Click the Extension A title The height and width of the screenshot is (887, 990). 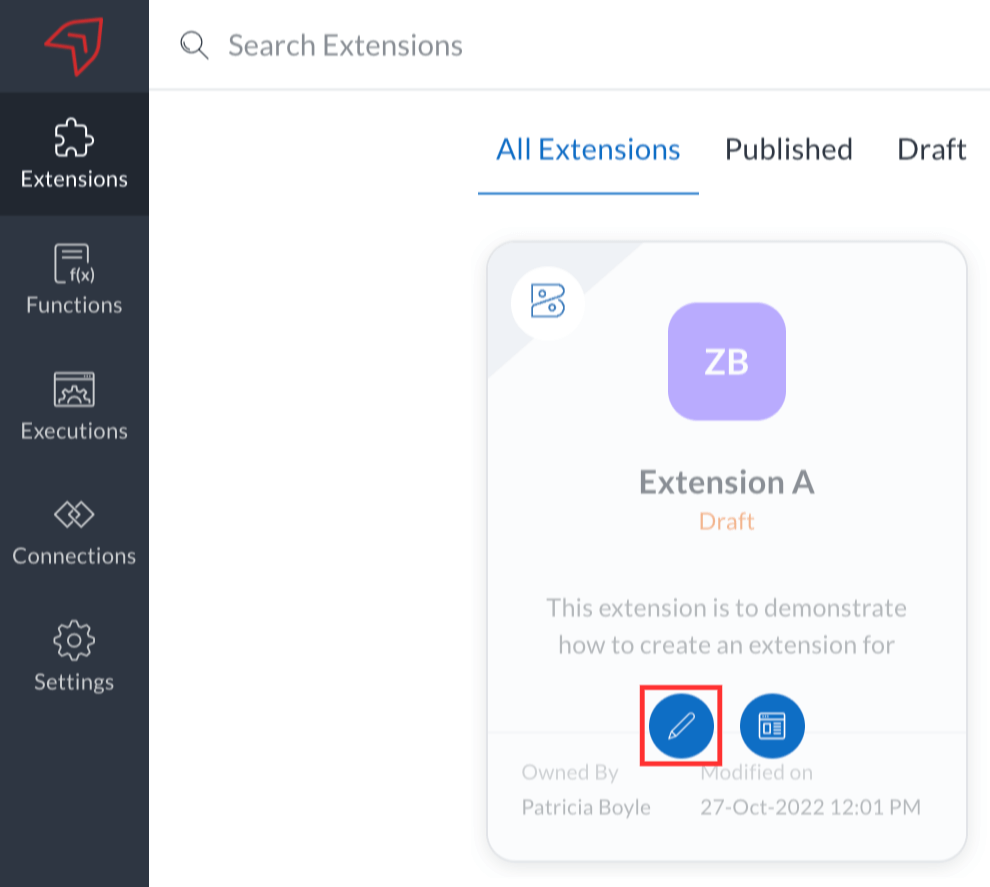click(726, 482)
